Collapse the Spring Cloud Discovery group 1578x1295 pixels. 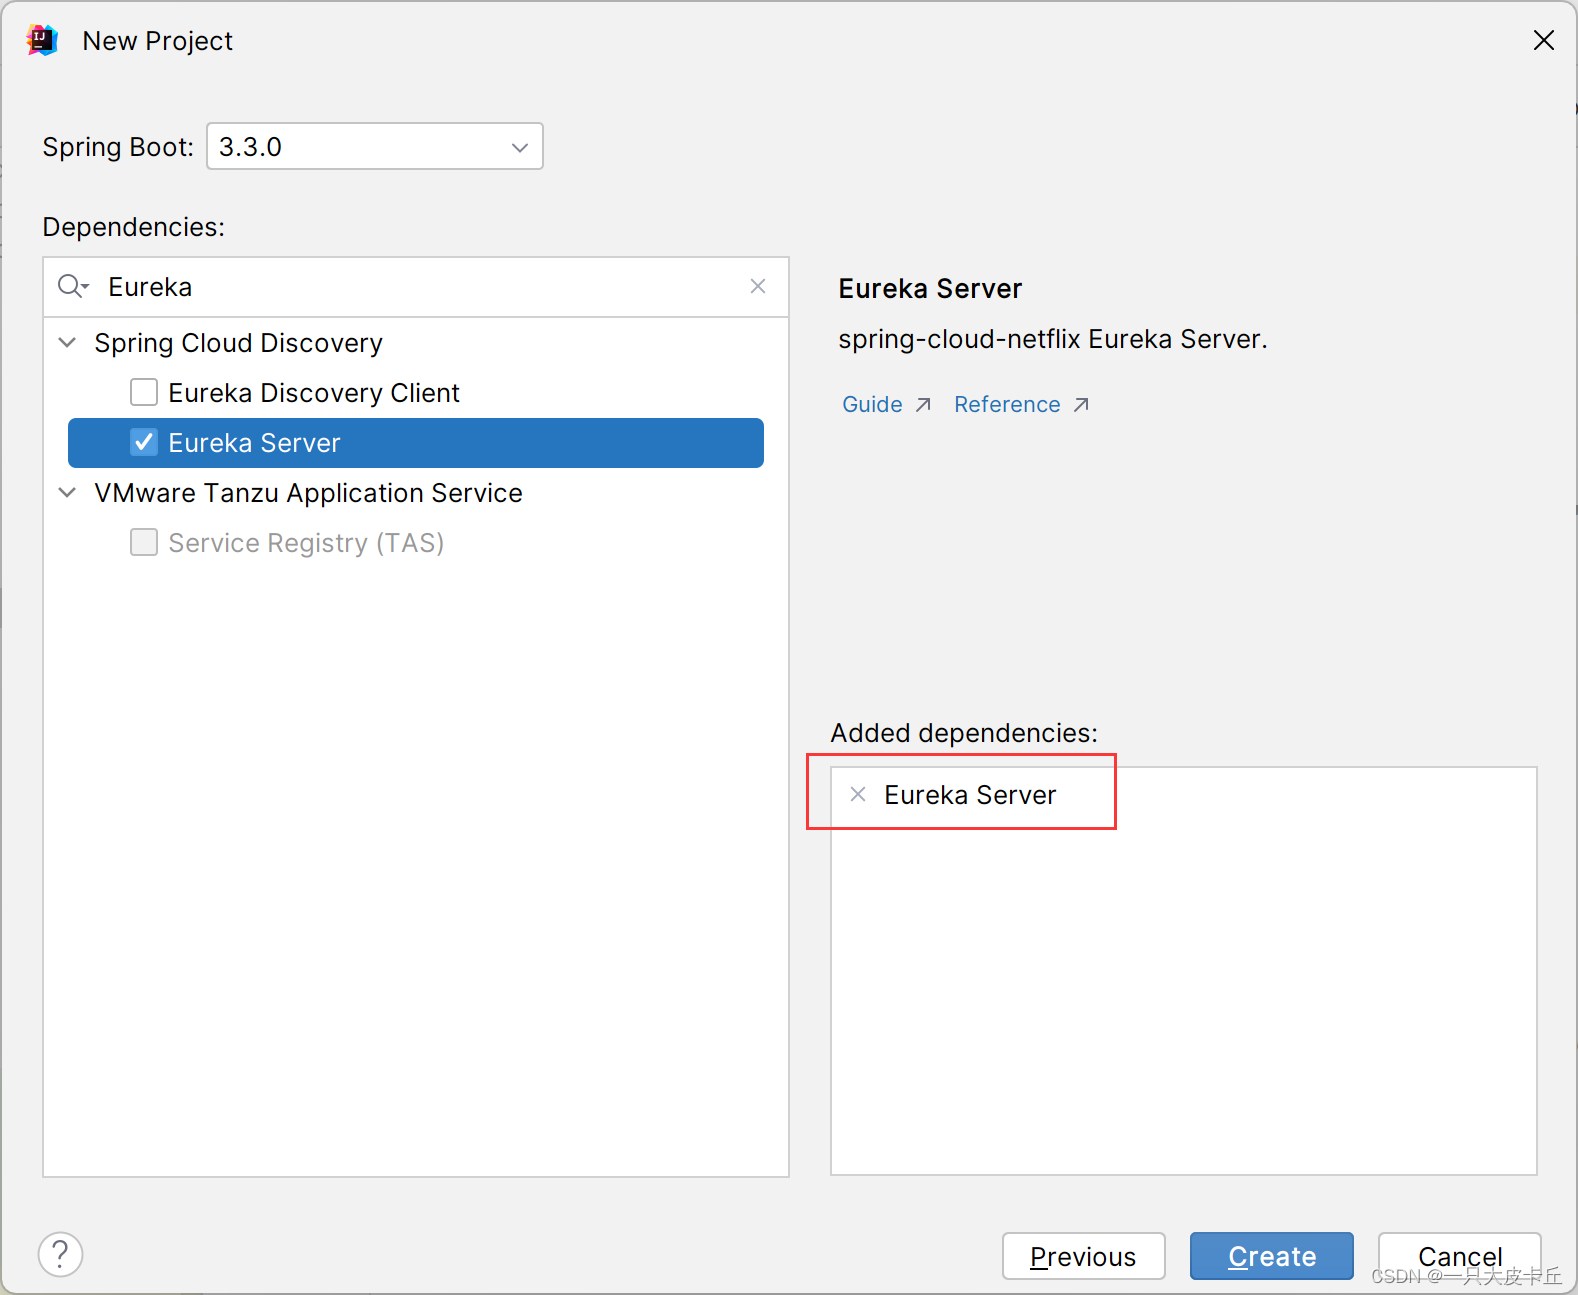click(68, 342)
